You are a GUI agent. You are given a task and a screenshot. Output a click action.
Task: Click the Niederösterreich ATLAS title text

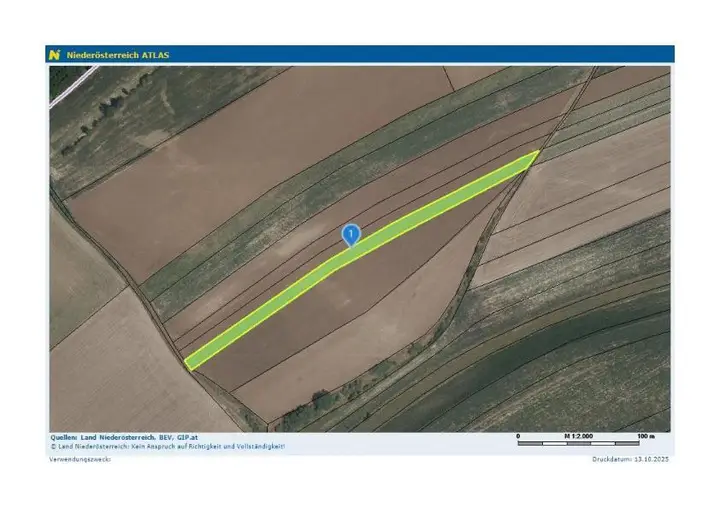pos(118,55)
